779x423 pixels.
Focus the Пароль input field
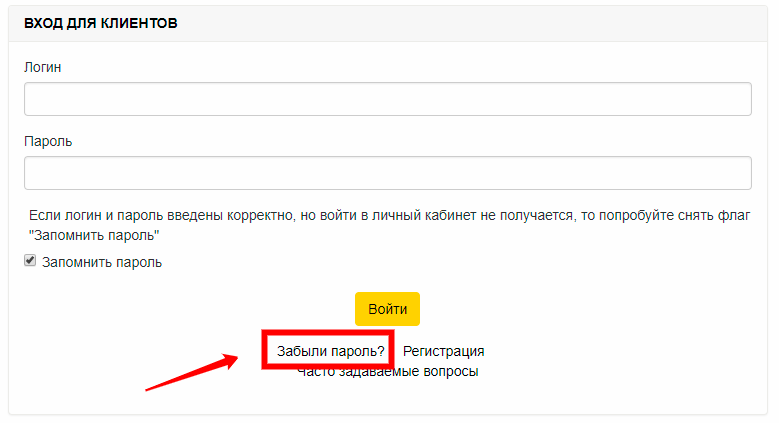(x=388, y=173)
